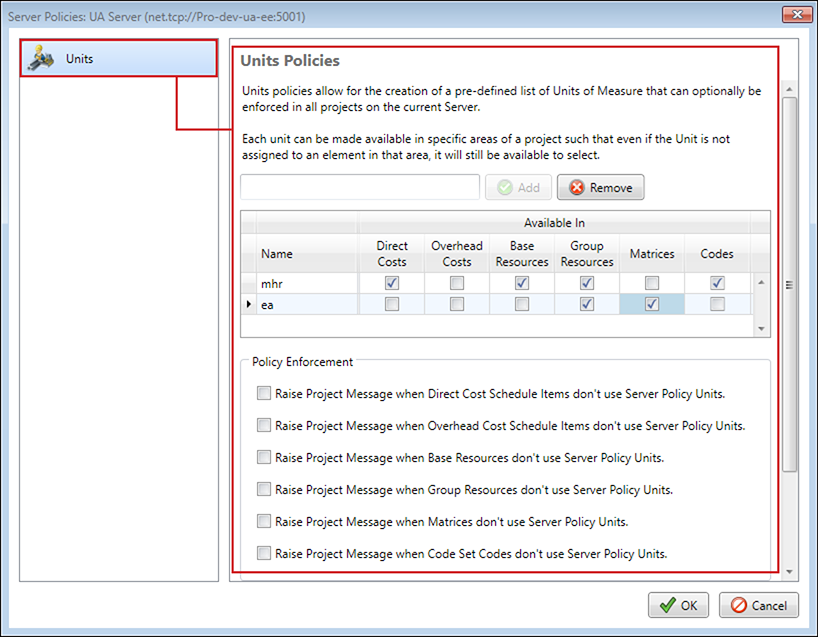Select the Units policy icon in sidebar
The width and height of the screenshot is (818, 637).
point(42,59)
